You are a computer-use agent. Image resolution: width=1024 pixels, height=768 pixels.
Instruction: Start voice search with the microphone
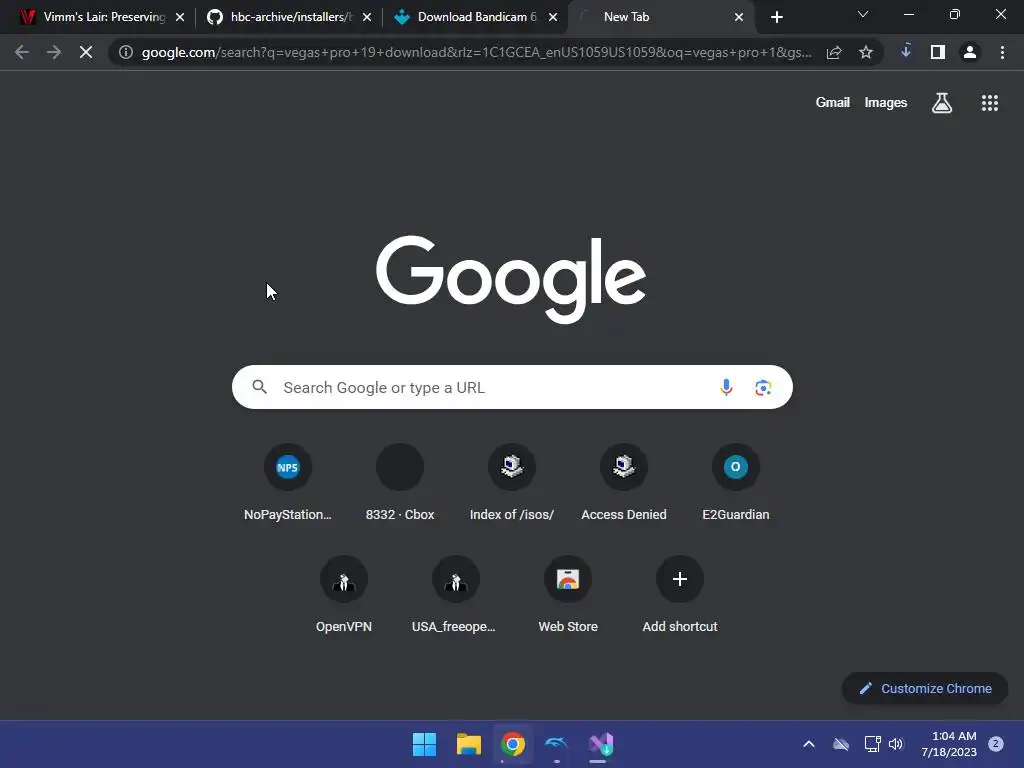[x=726, y=387]
